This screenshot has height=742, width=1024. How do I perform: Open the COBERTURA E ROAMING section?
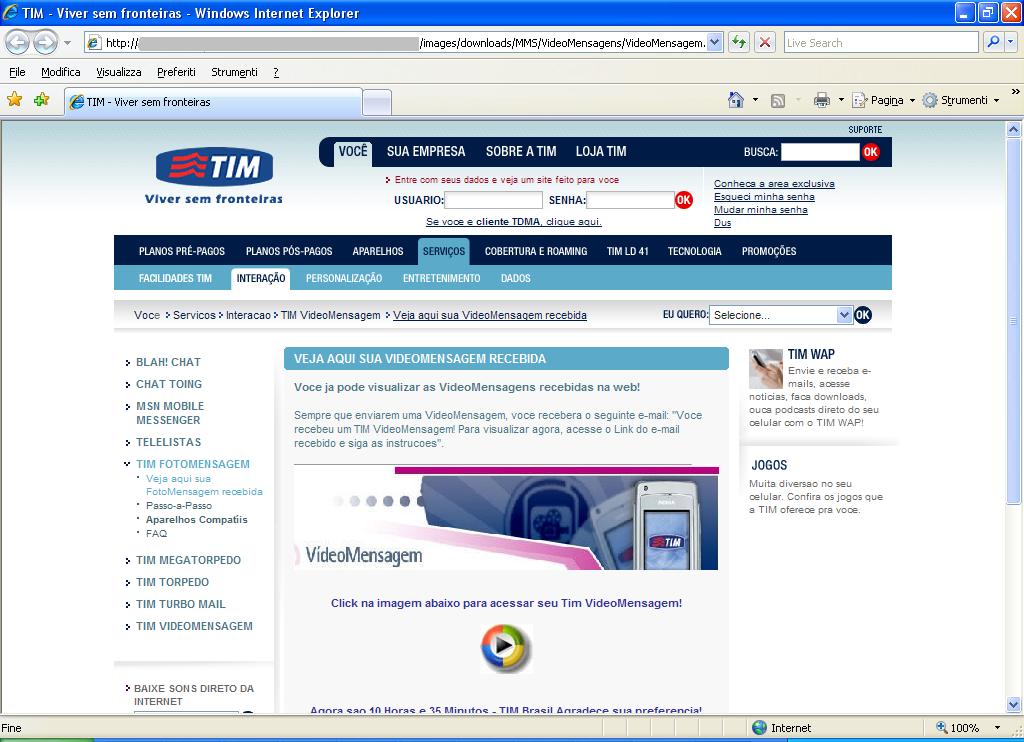click(x=536, y=251)
